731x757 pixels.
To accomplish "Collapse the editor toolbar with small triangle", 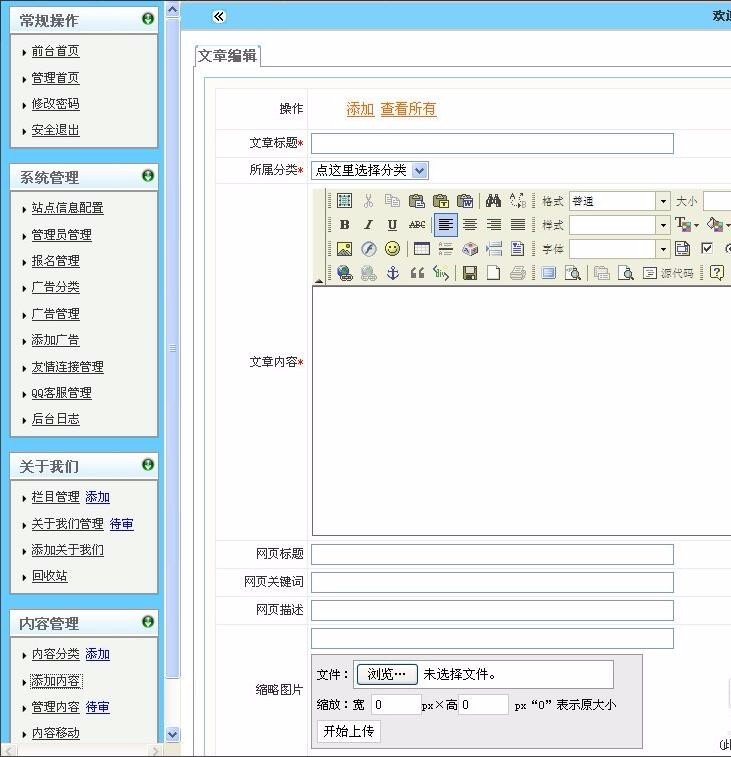I will 319,280.
